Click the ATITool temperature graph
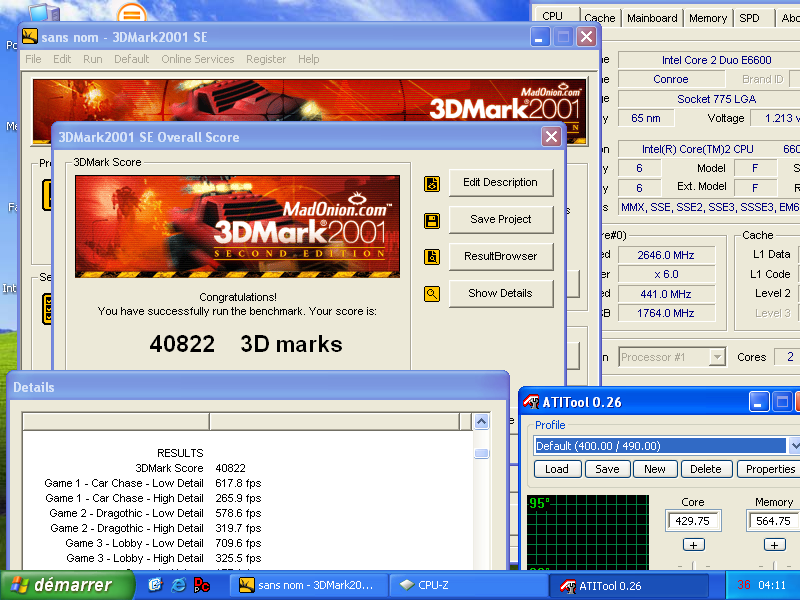This screenshot has width=800, height=600. pos(588,532)
